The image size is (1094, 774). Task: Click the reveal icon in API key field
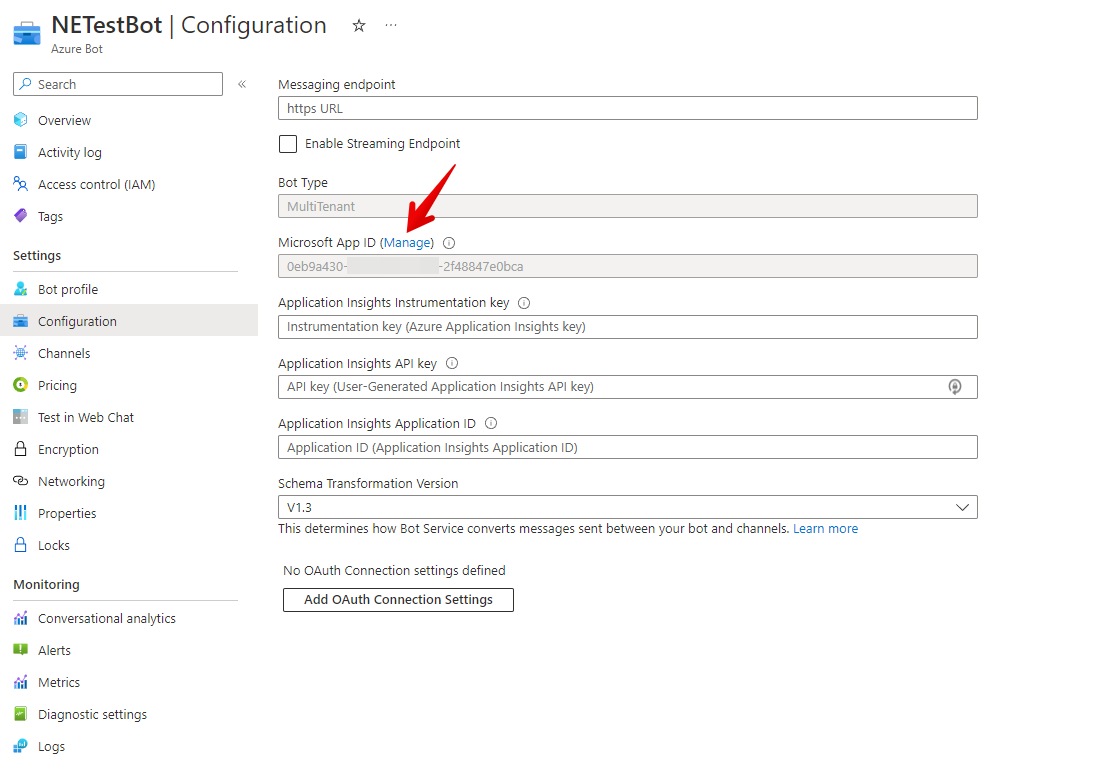tap(954, 387)
